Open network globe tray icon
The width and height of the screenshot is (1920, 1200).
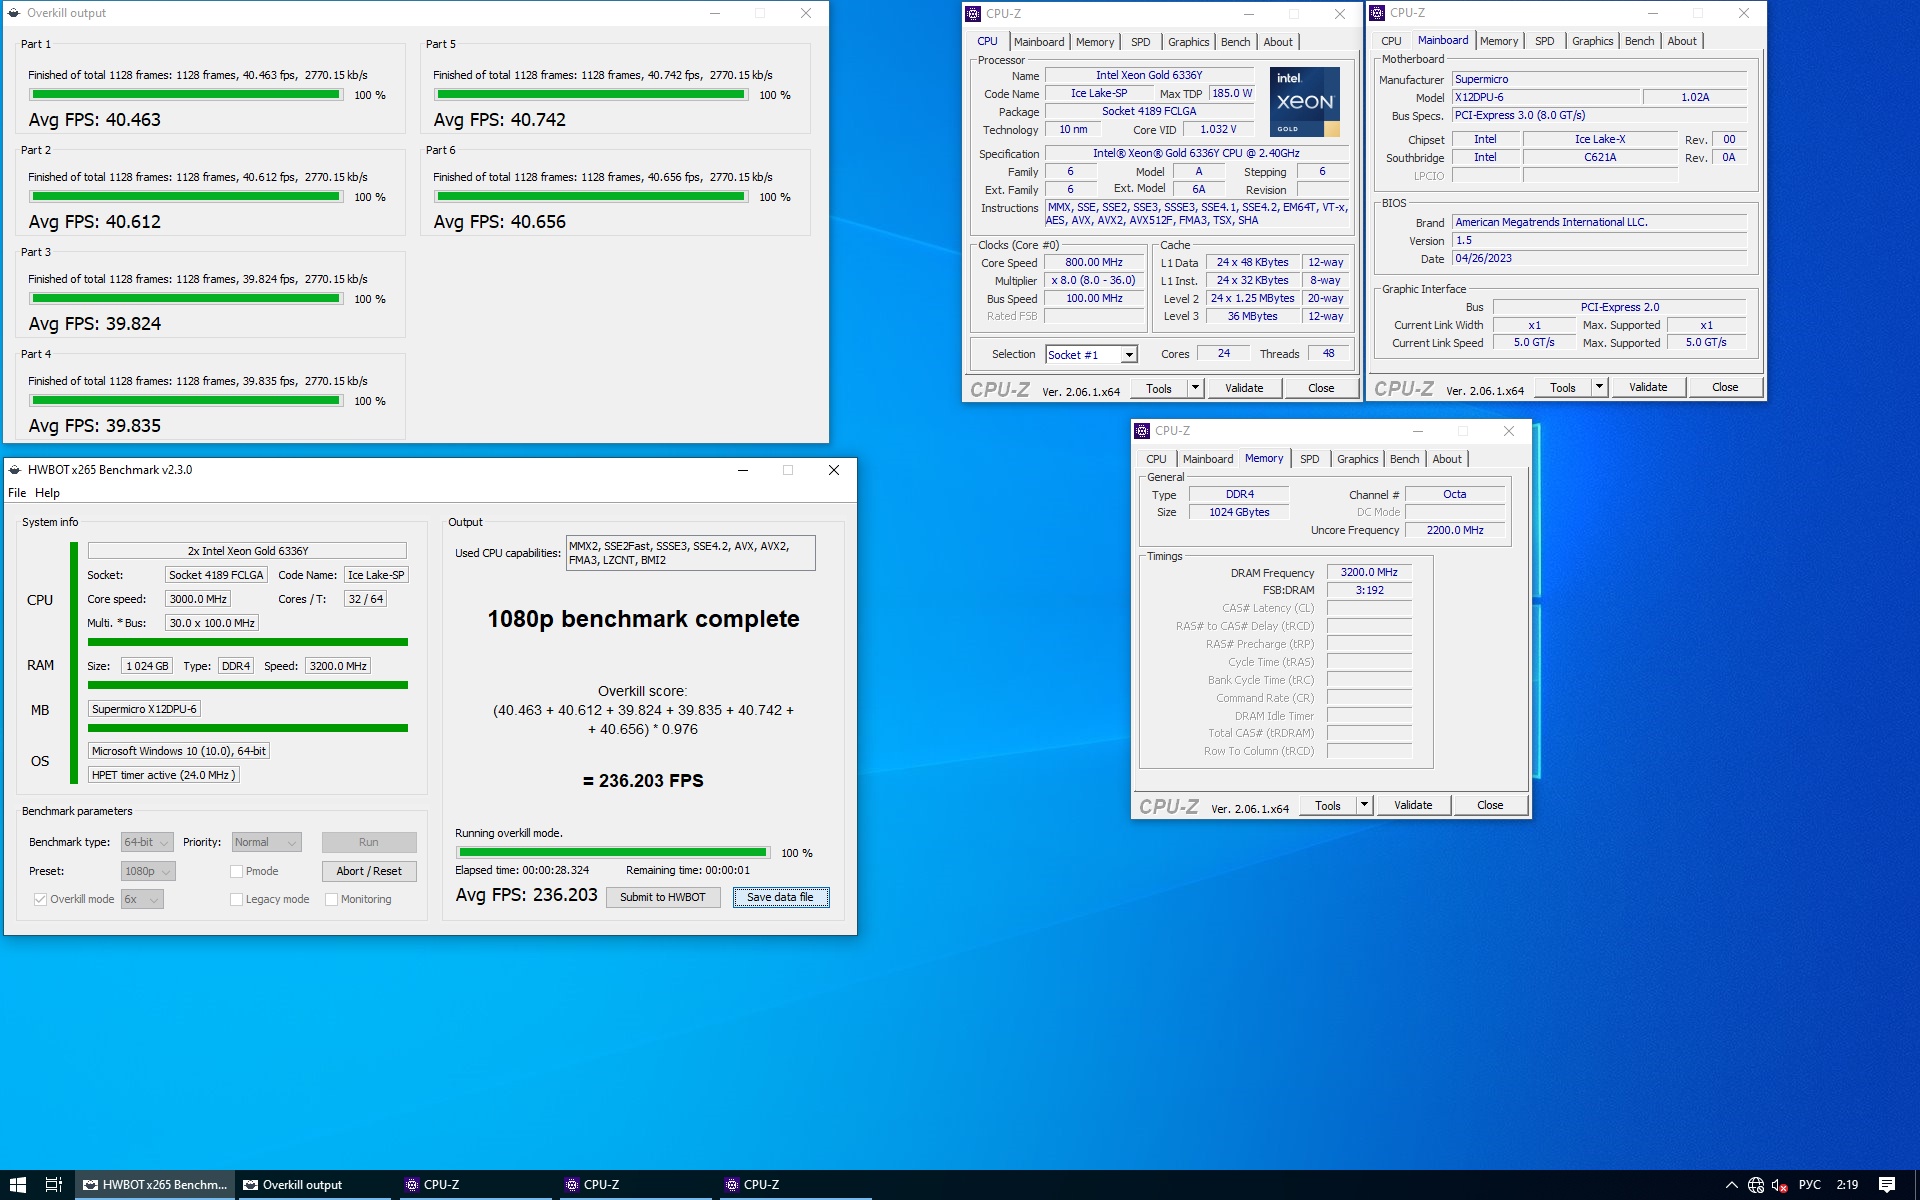click(x=1756, y=1185)
